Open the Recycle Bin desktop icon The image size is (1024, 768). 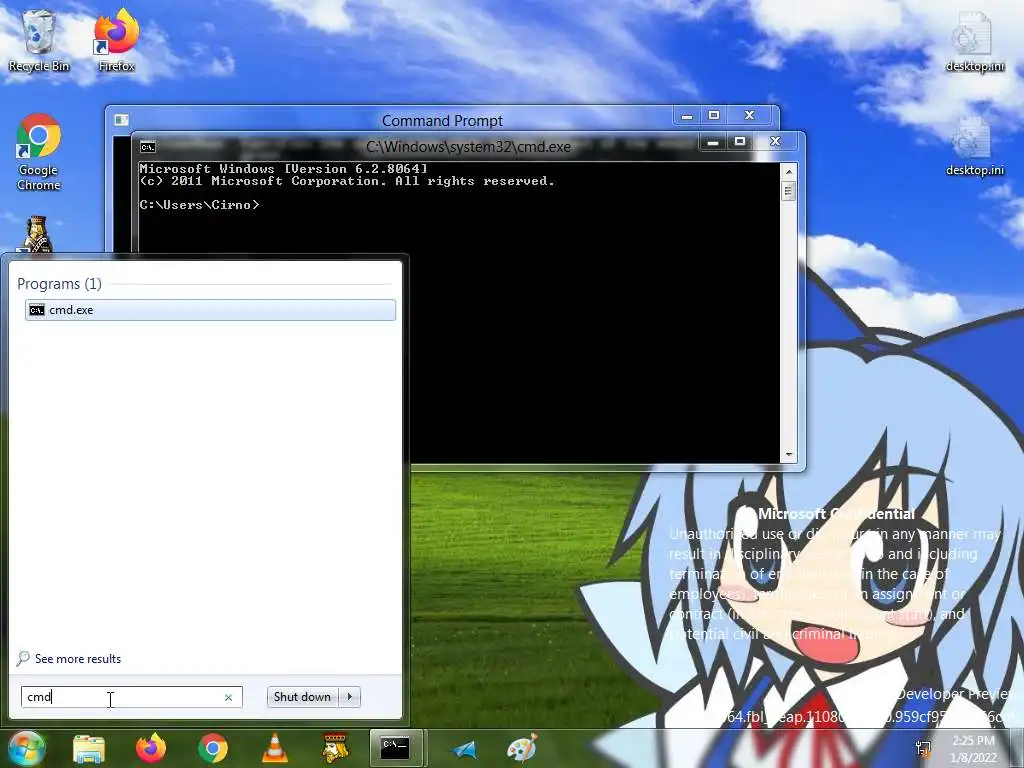point(39,40)
